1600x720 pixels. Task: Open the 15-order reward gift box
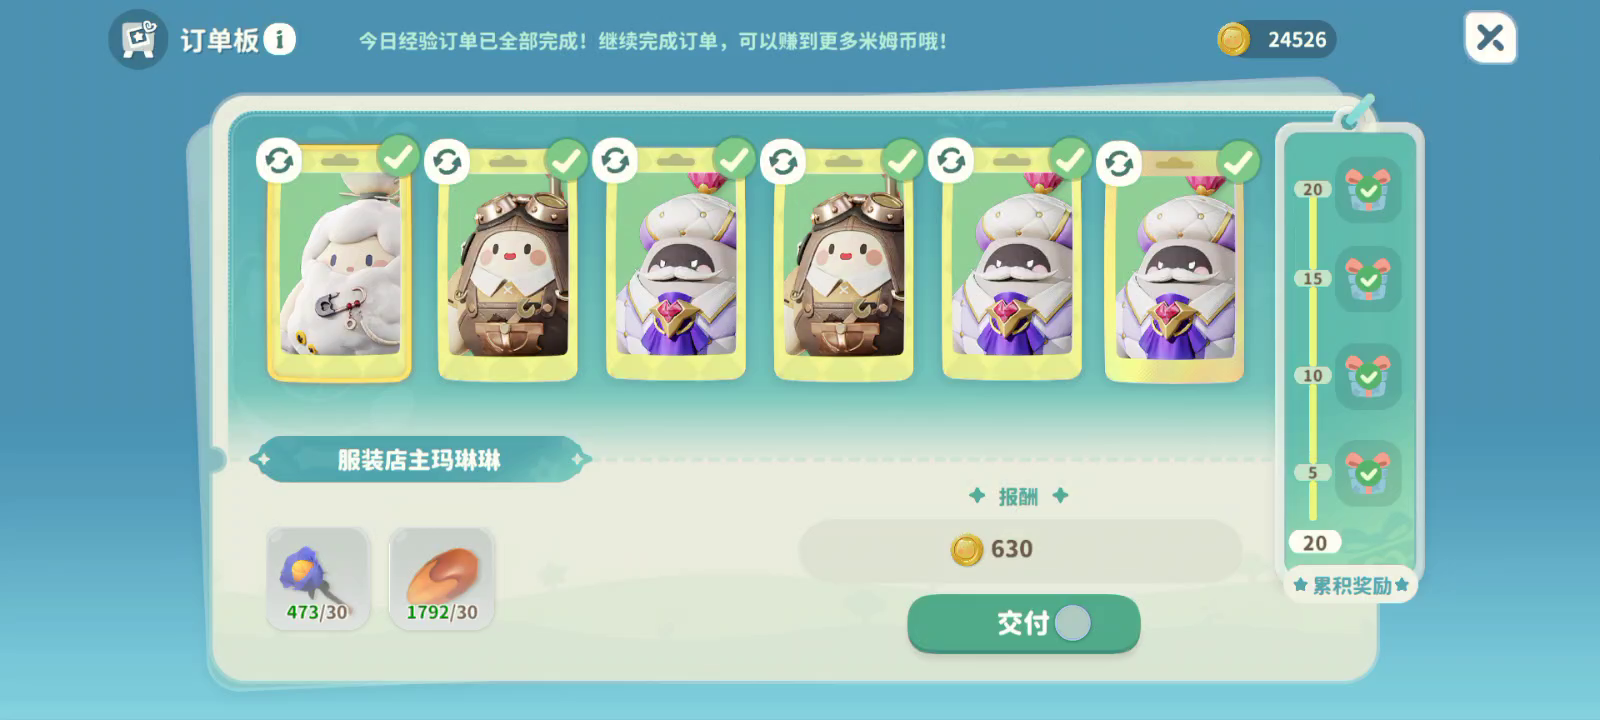[1368, 280]
